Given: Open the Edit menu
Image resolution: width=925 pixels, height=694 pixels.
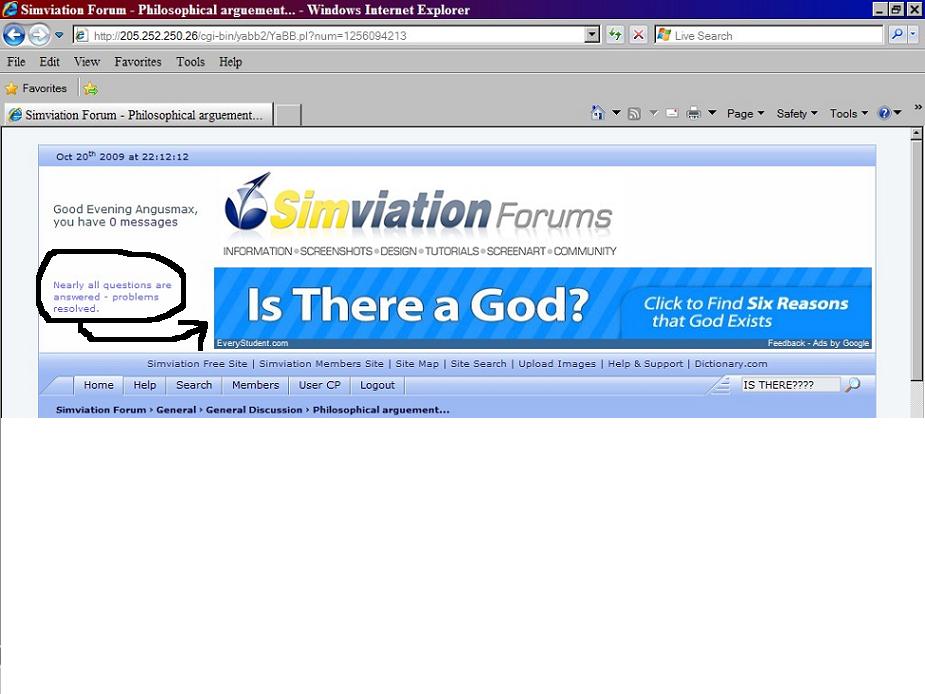Looking at the screenshot, I should pyautogui.click(x=50, y=62).
